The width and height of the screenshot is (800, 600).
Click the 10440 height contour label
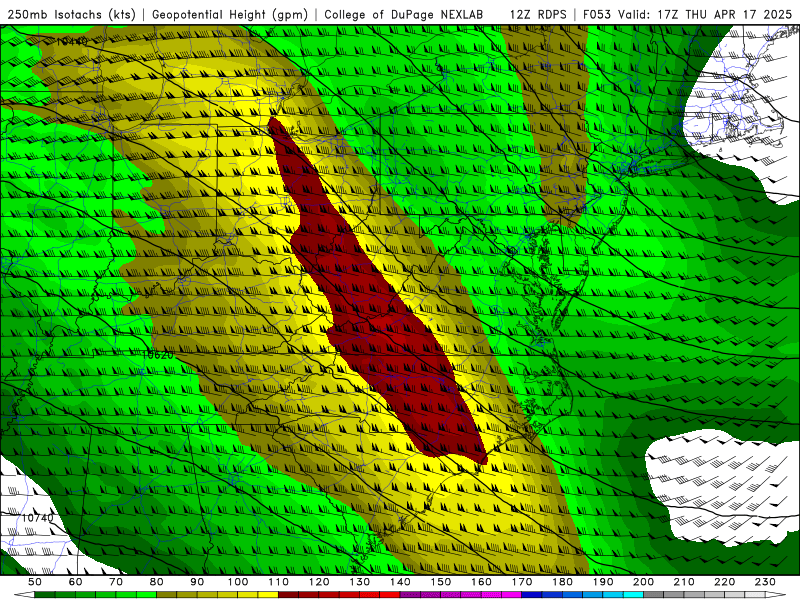pyautogui.click(x=71, y=41)
